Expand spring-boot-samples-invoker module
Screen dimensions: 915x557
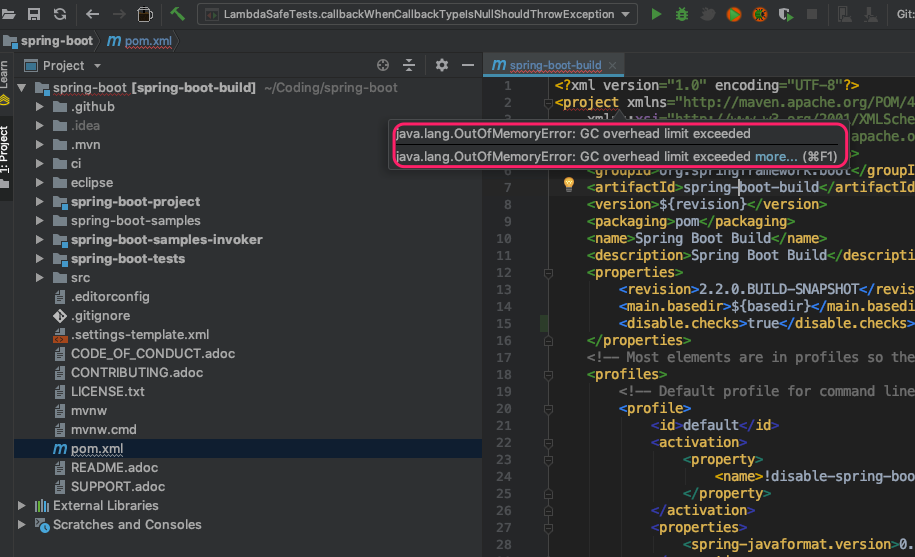[x=40, y=240]
